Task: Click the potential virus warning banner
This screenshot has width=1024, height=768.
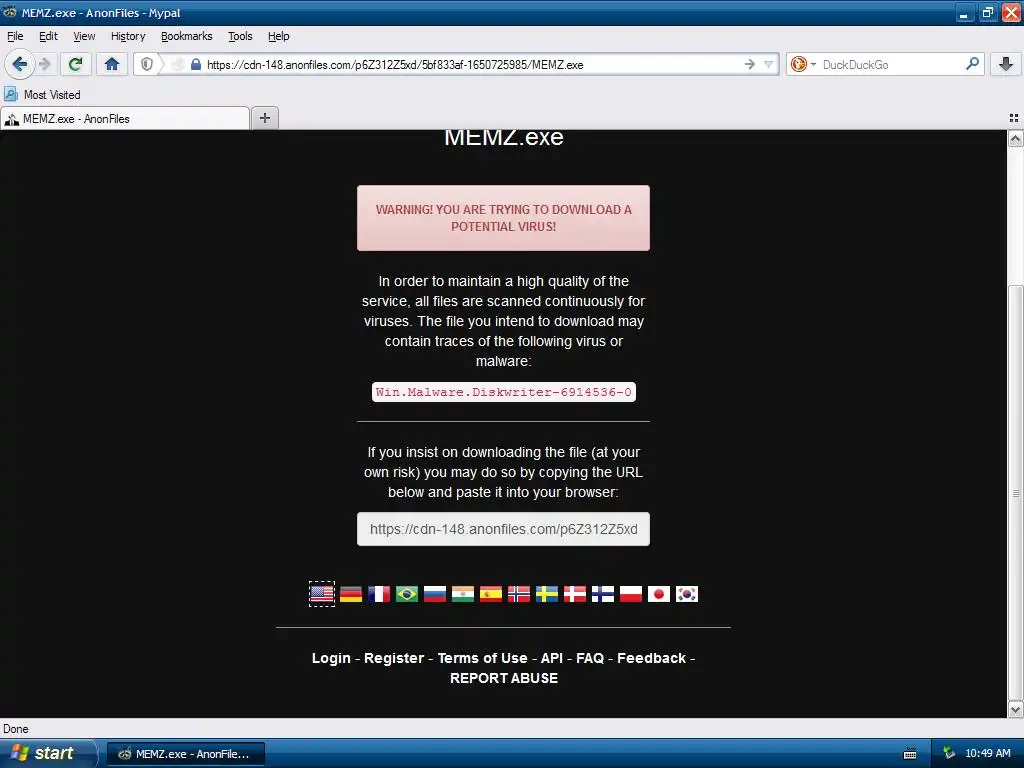Action: (504, 218)
